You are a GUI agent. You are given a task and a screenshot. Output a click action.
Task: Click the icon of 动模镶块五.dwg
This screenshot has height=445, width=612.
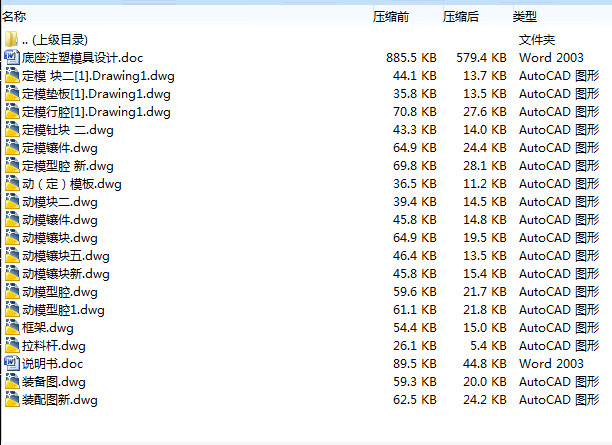click(x=12, y=255)
